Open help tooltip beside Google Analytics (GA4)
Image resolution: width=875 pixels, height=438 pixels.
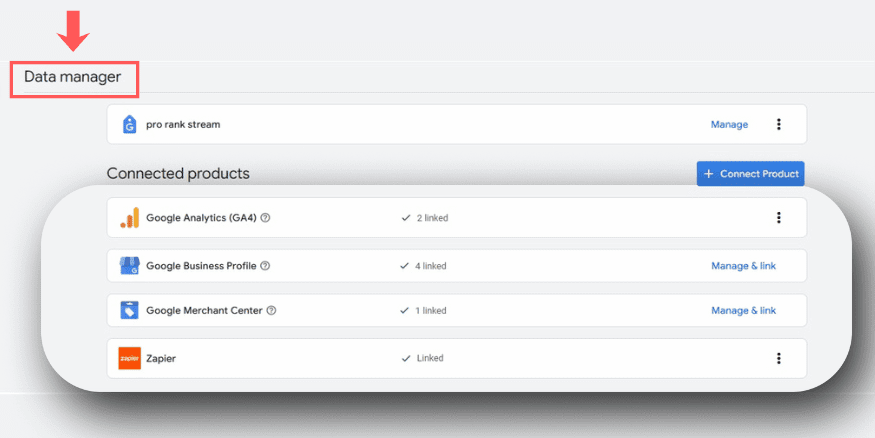(265, 218)
